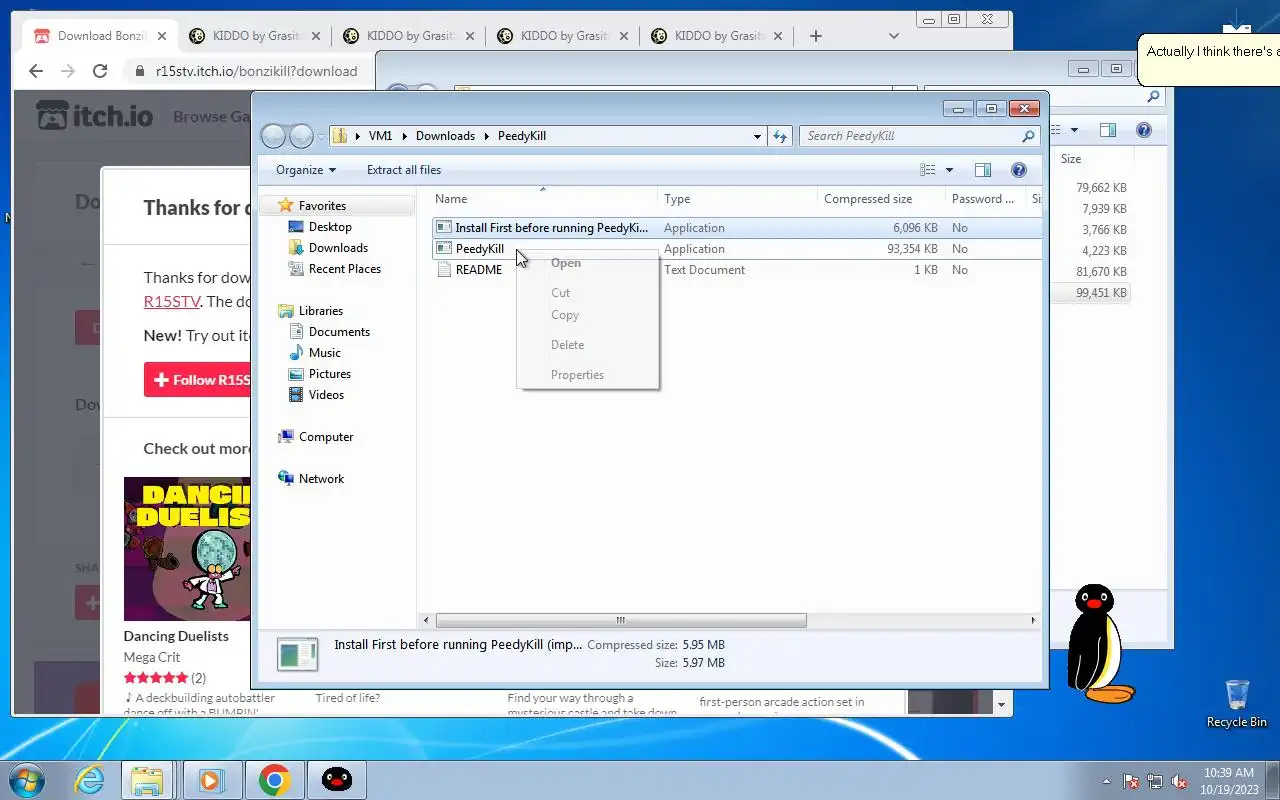Click VM1 in the address breadcrumb
This screenshot has height=800, width=1280.
pyautogui.click(x=380, y=136)
